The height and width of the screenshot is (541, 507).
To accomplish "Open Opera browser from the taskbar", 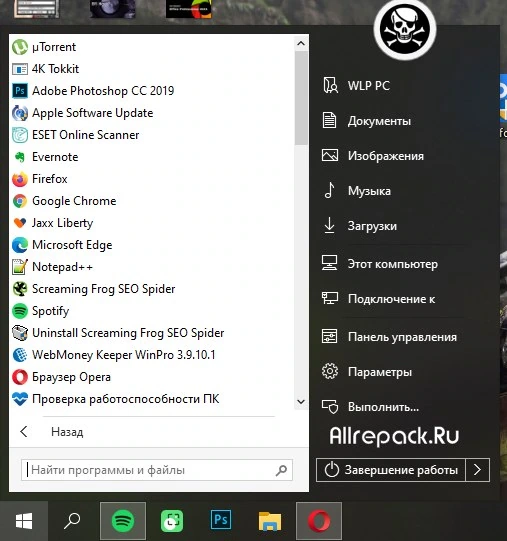I will 319,521.
